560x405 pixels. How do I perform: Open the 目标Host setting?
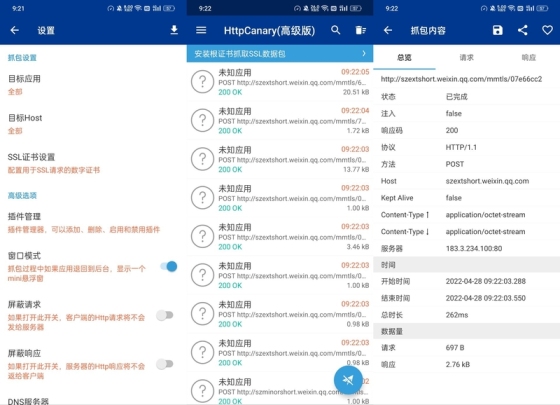point(93,124)
